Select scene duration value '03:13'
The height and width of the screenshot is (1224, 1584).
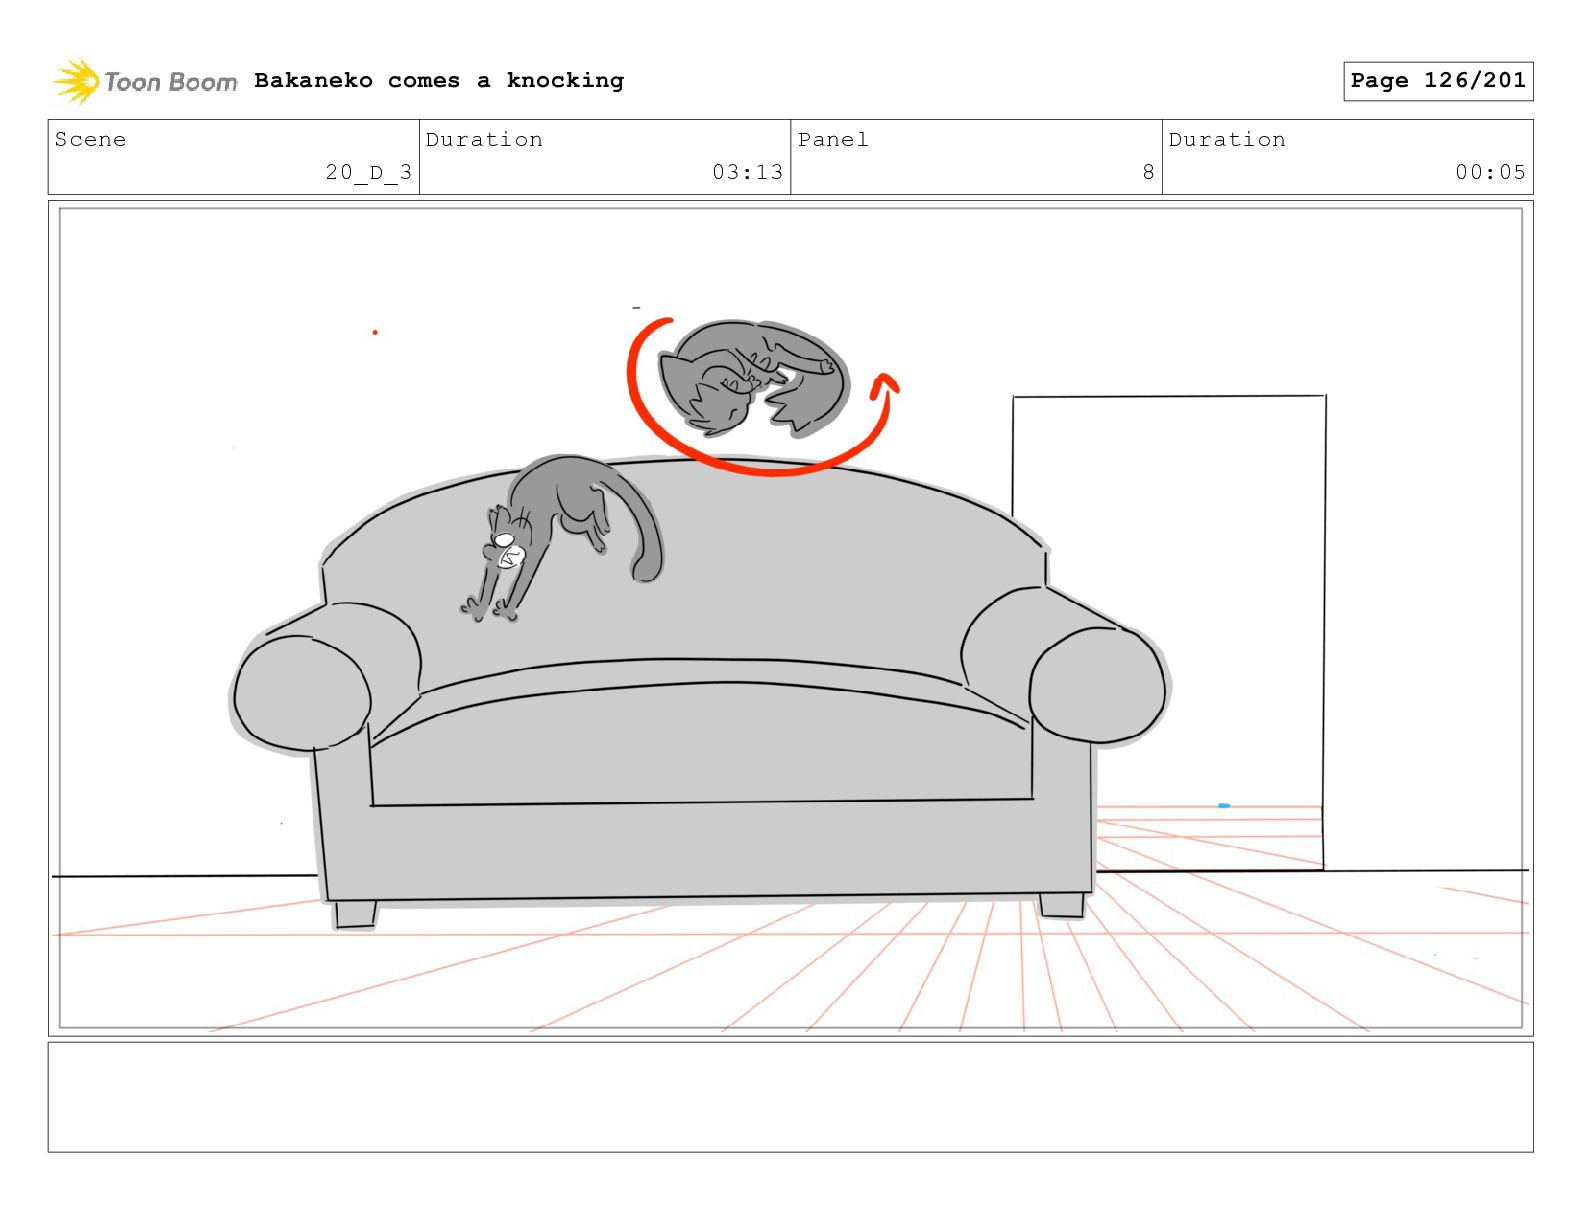748,172
